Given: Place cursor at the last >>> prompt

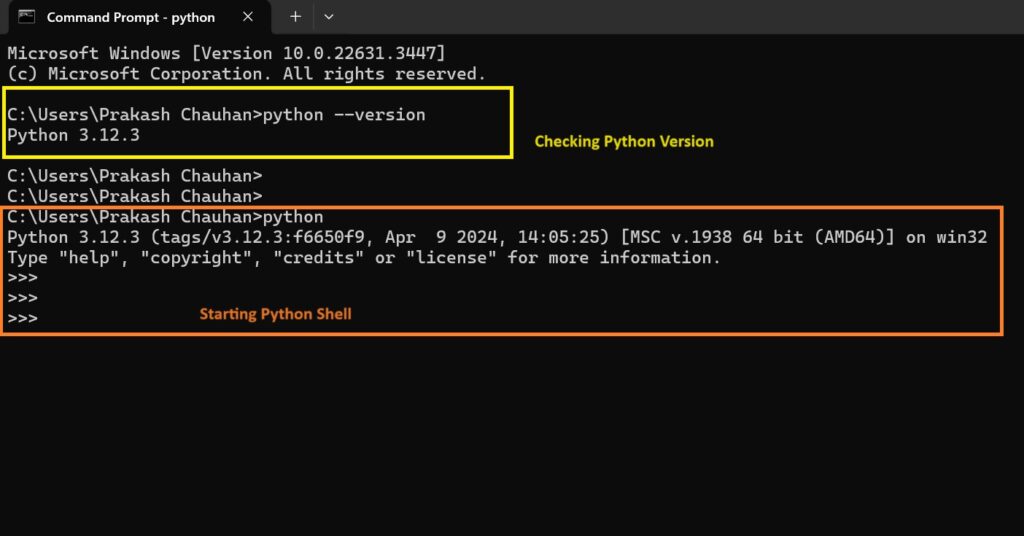Looking at the screenshot, I should [22, 319].
